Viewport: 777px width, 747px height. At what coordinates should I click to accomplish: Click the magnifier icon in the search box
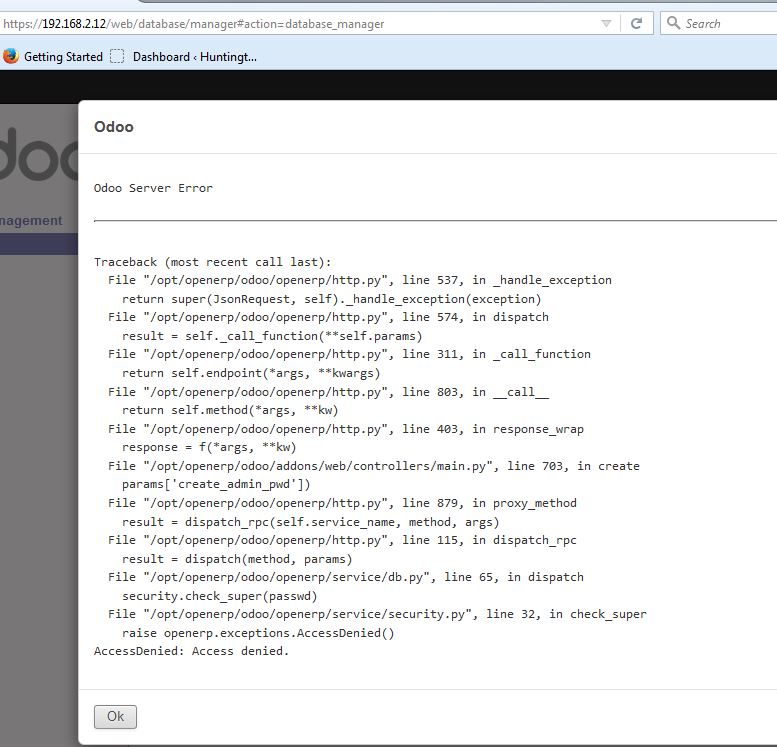[674, 23]
